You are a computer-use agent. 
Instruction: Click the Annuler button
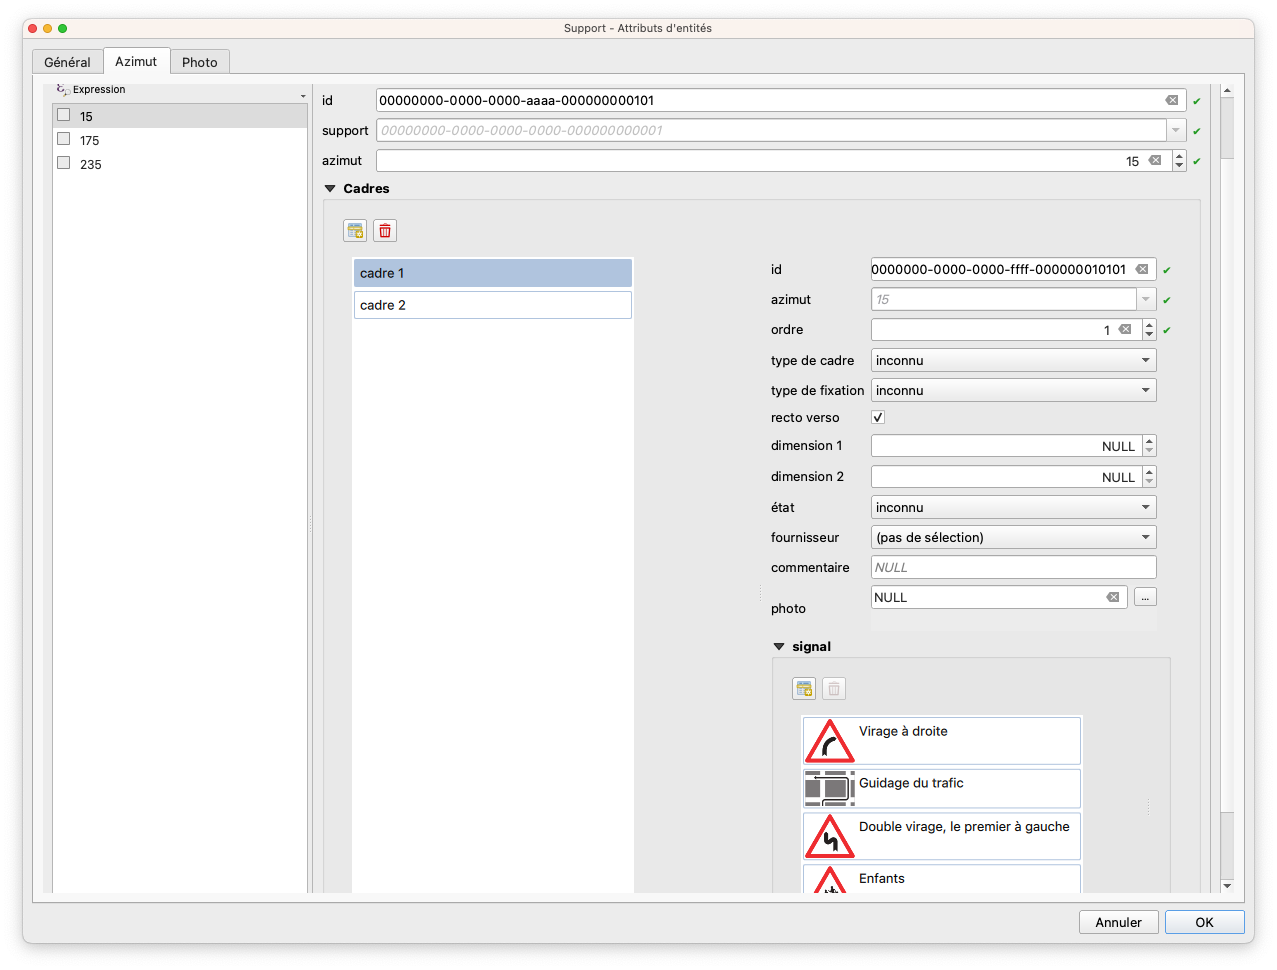coord(1118,922)
